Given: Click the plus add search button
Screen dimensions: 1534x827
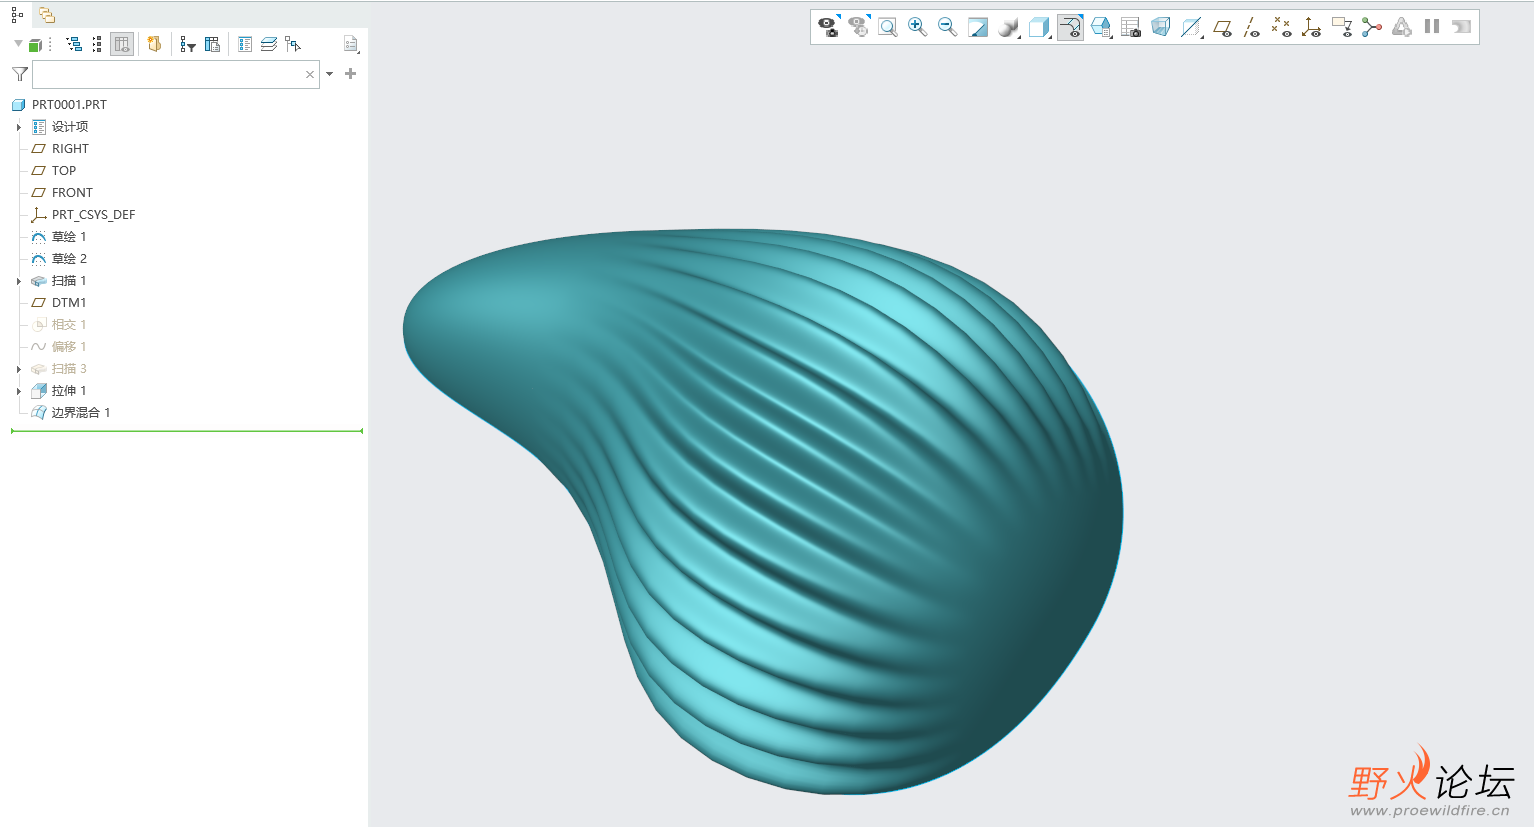Looking at the screenshot, I should click(350, 74).
